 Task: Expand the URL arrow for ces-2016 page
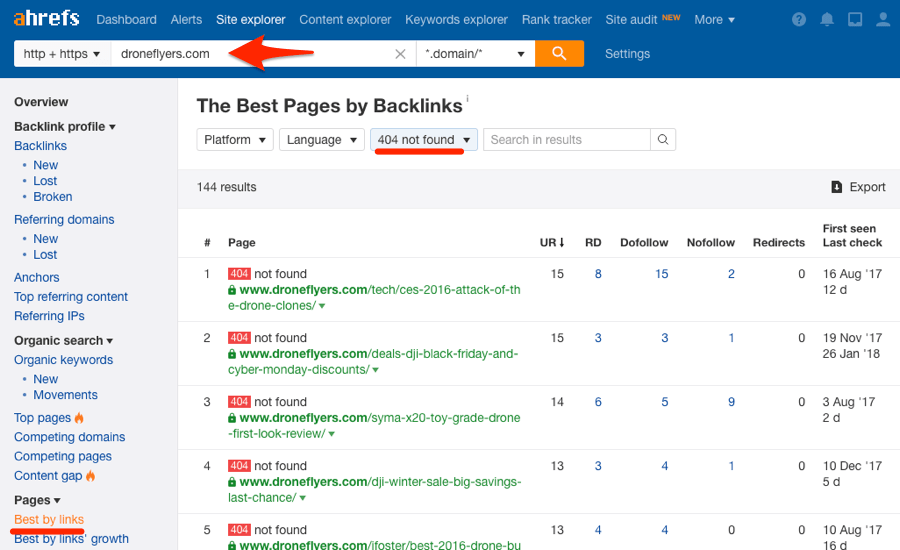pyautogui.click(x=322, y=306)
